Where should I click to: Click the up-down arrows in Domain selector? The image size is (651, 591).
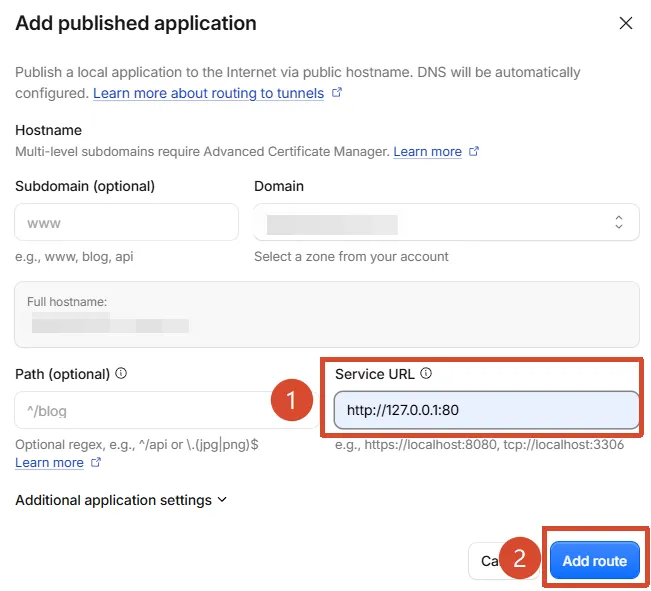[619, 222]
